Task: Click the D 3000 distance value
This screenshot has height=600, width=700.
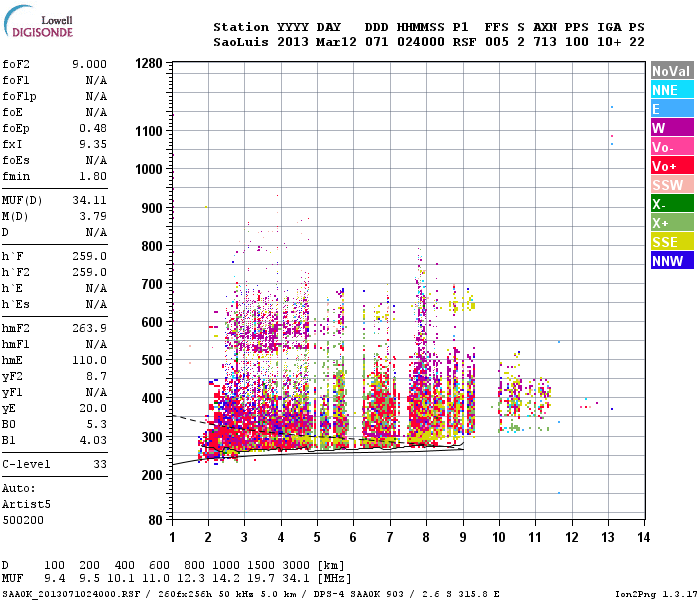Action: pos(296,565)
